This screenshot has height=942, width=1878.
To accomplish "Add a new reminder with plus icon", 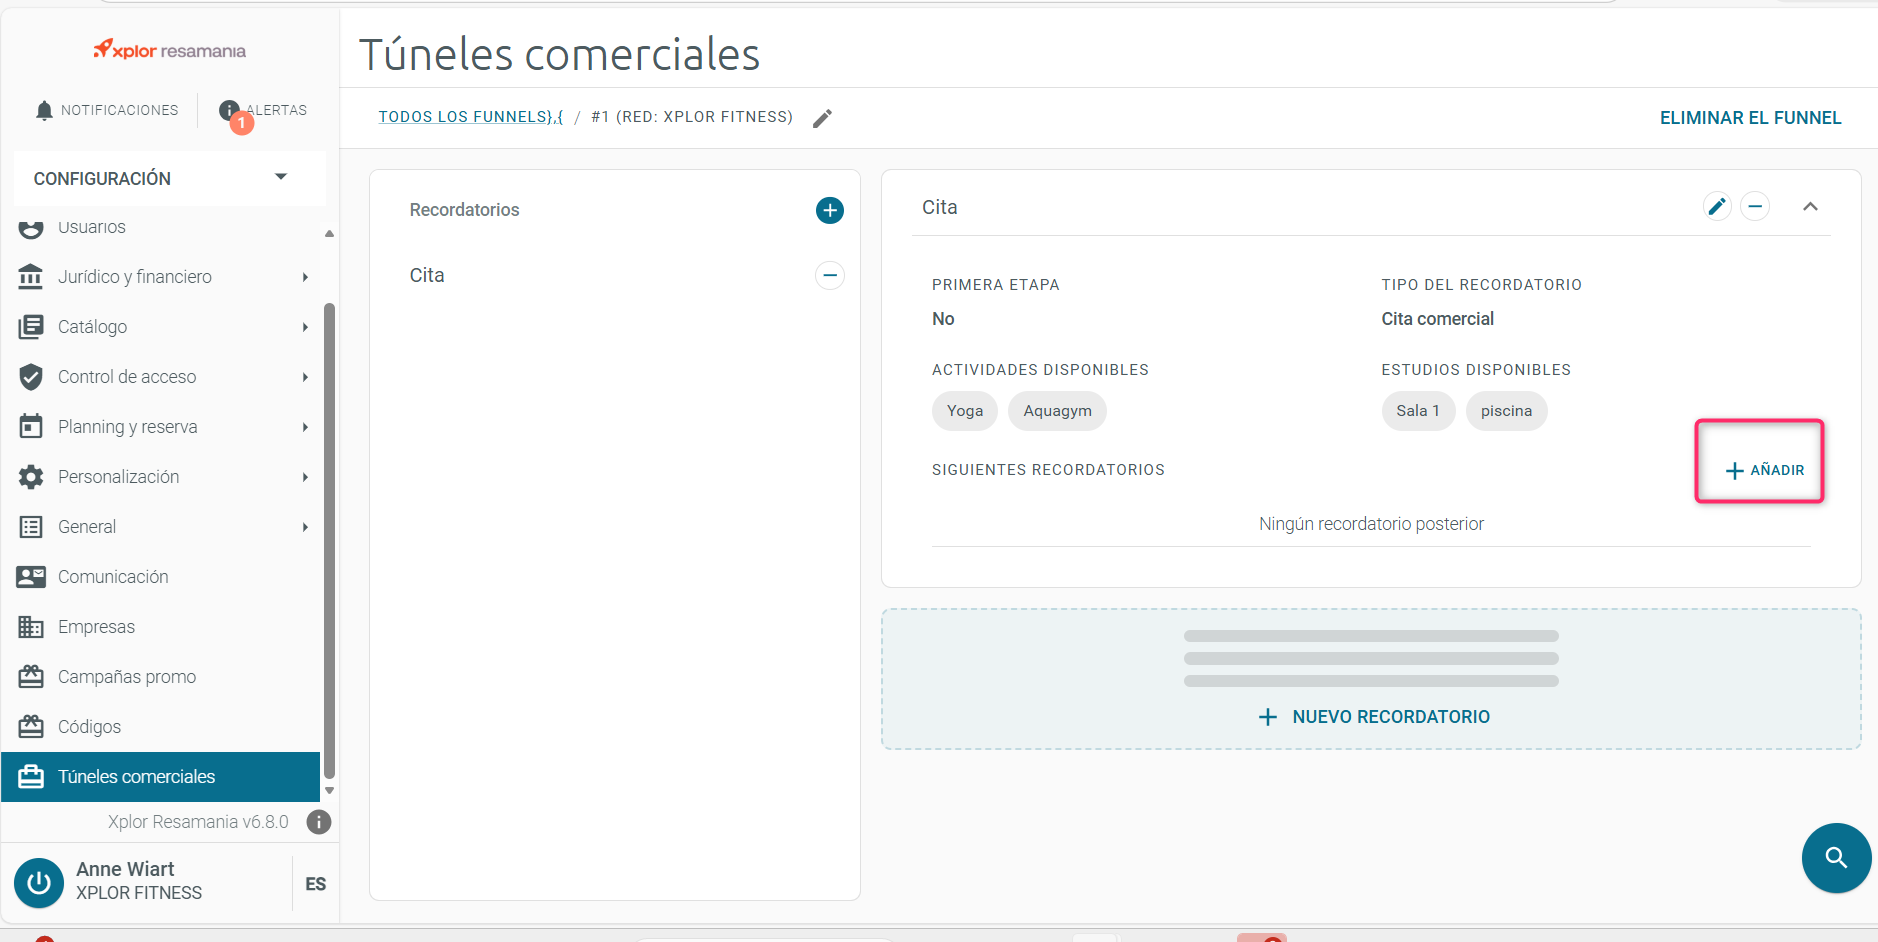I will pos(829,210).
